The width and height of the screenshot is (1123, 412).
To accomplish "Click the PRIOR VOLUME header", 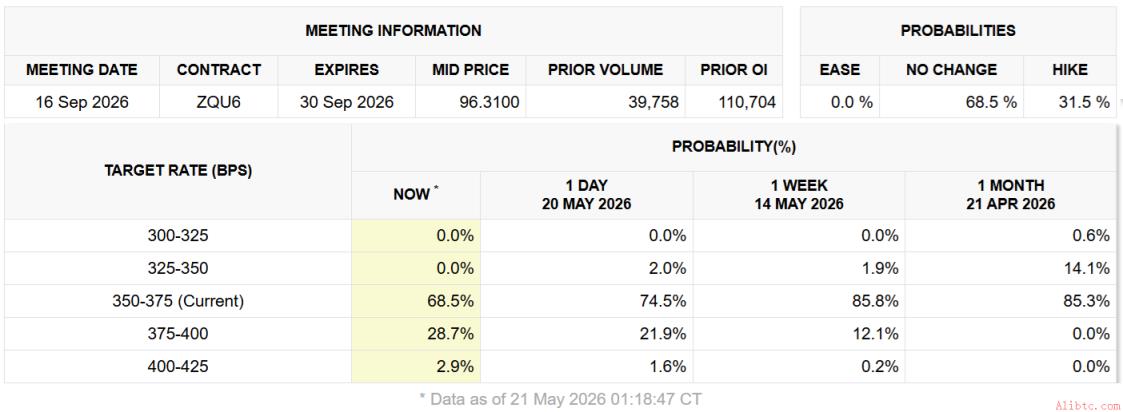I will 605,70.
